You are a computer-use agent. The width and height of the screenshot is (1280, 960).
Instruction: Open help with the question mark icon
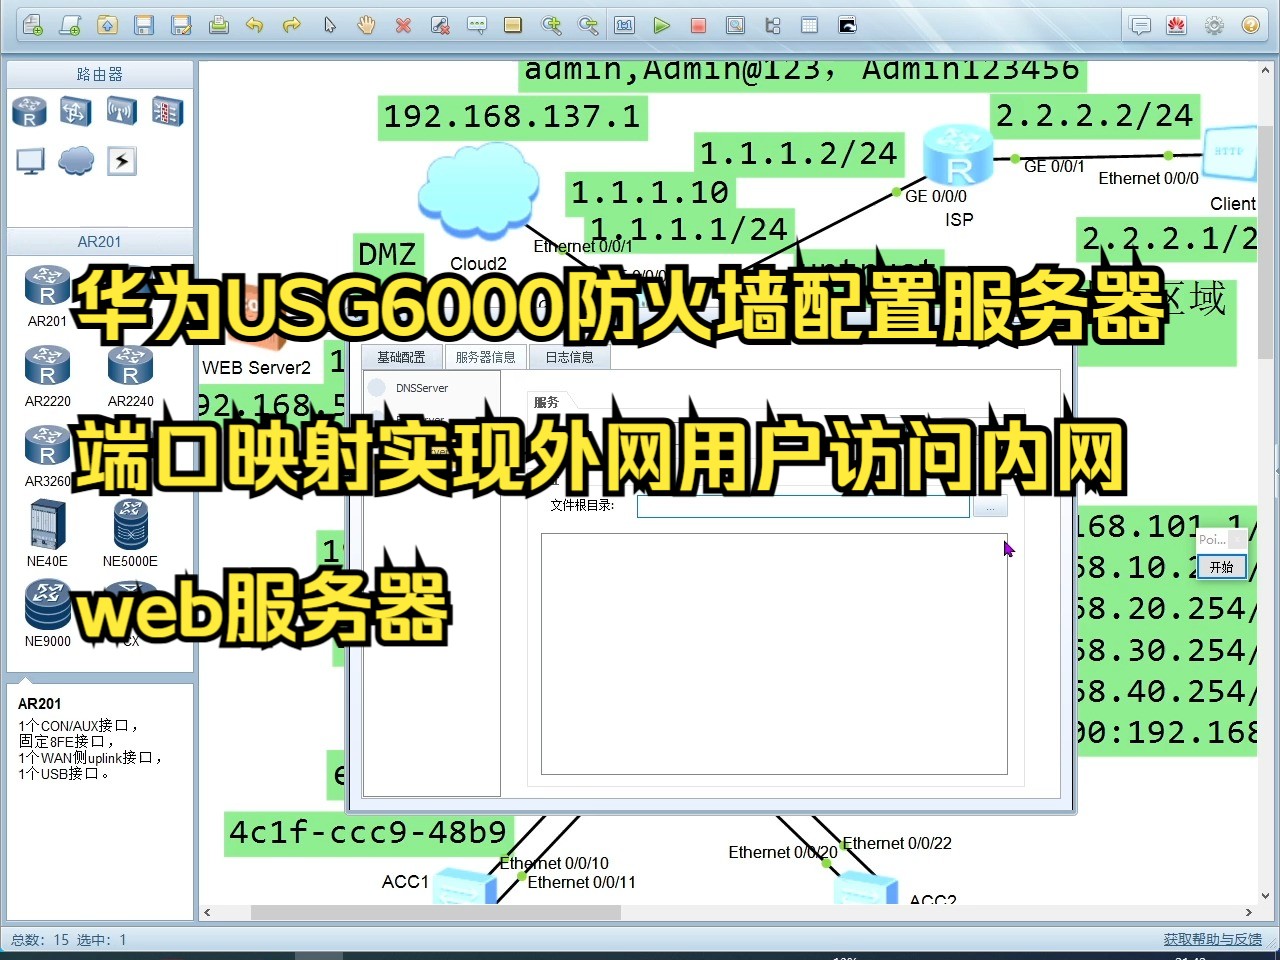click(1250, 25)
